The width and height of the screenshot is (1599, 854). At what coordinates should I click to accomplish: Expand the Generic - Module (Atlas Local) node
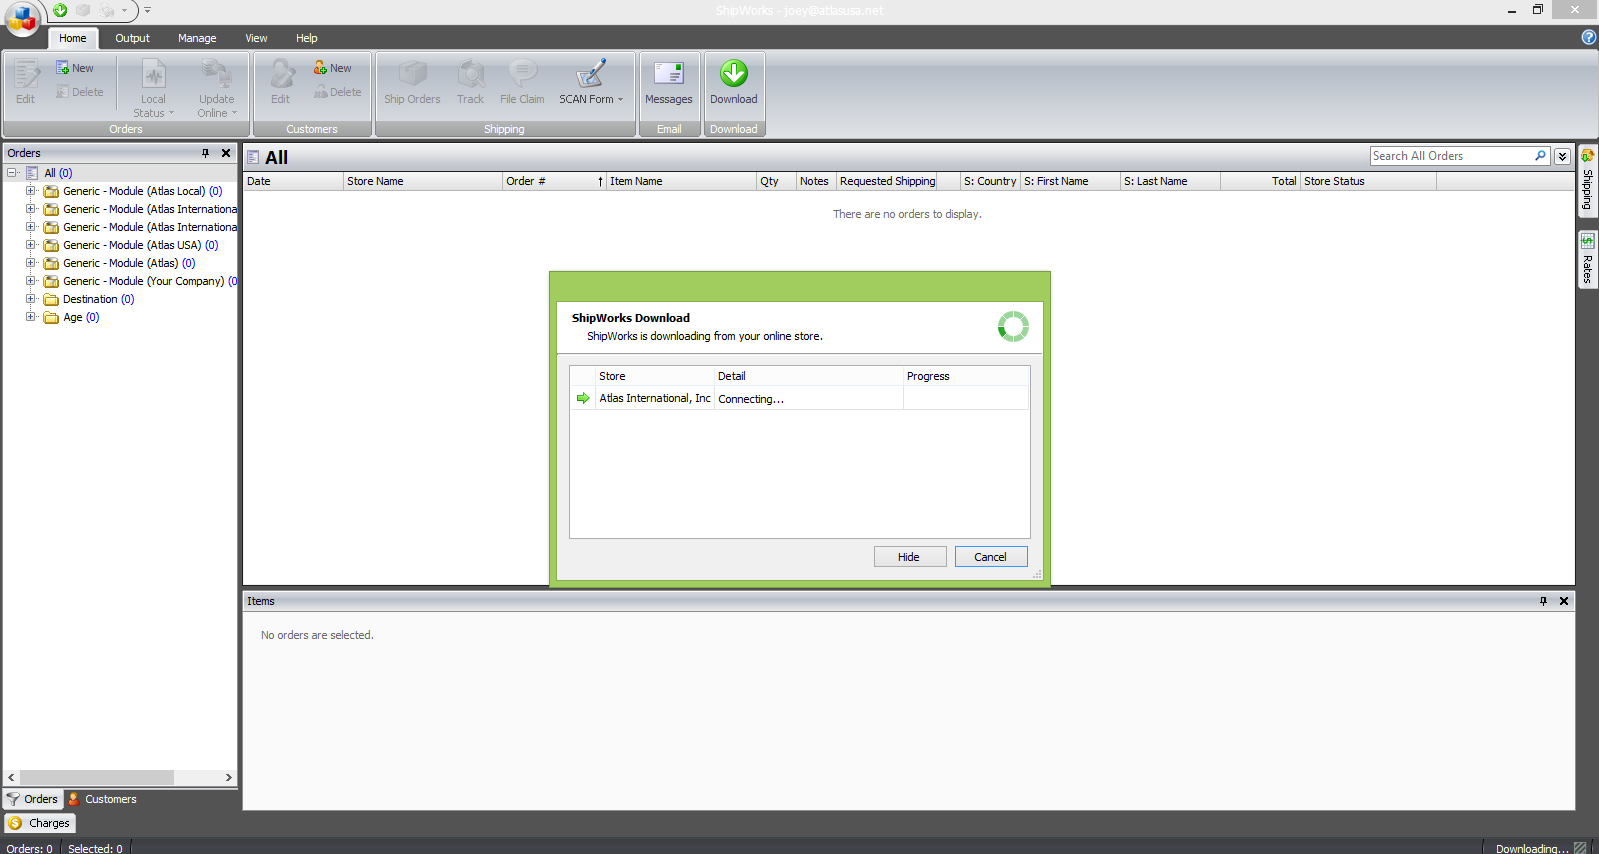(x=30, y=191)
